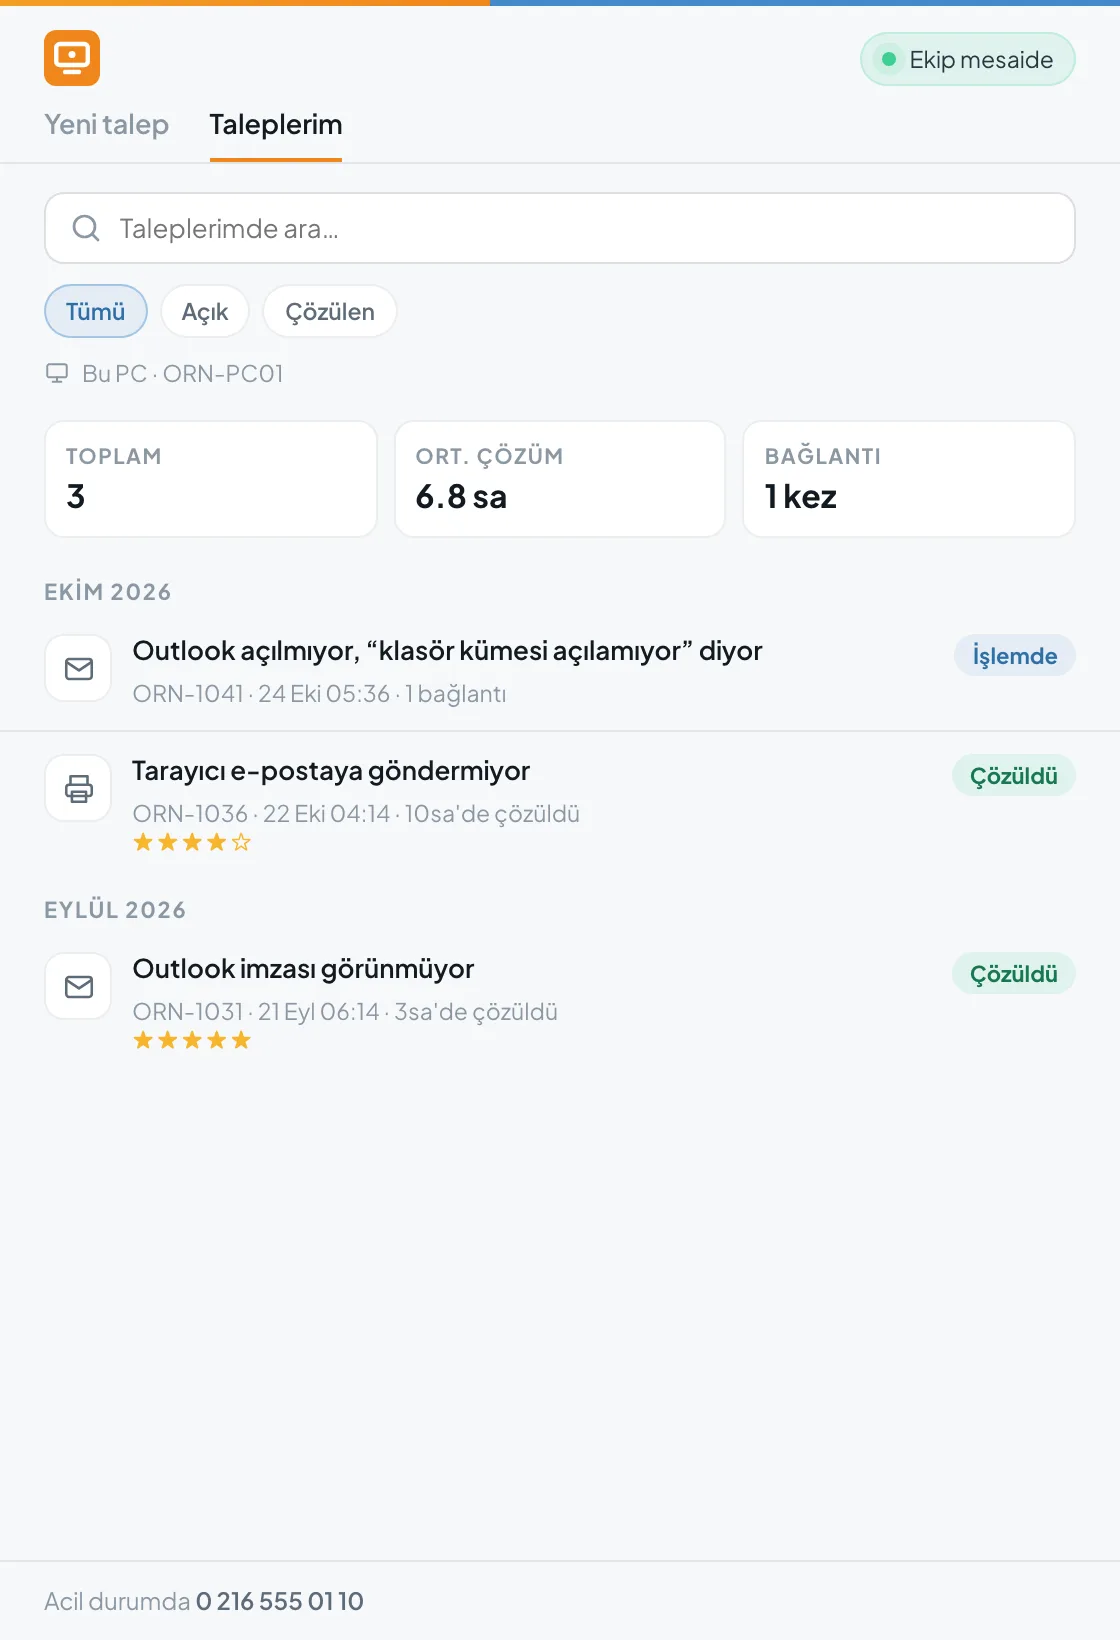The height and width of the screenshot is (1640, 1120).
Task: Filter by Çözülen tickets
Action: (x=330, y=311)
